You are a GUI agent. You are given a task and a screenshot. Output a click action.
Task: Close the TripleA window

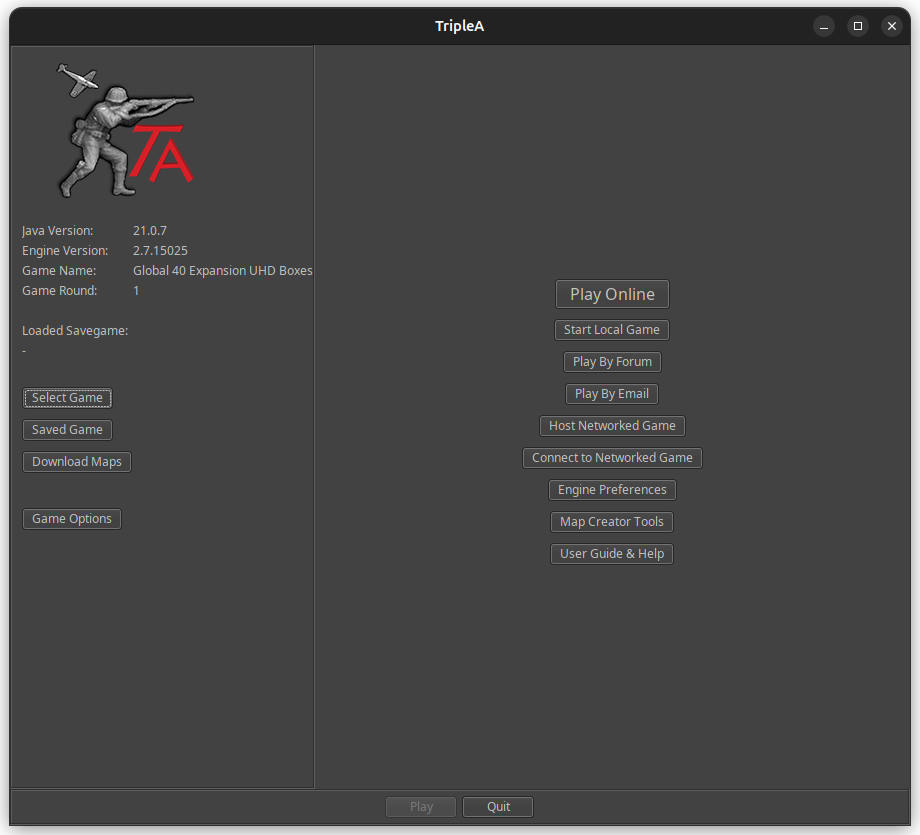[x=891, y=26]
